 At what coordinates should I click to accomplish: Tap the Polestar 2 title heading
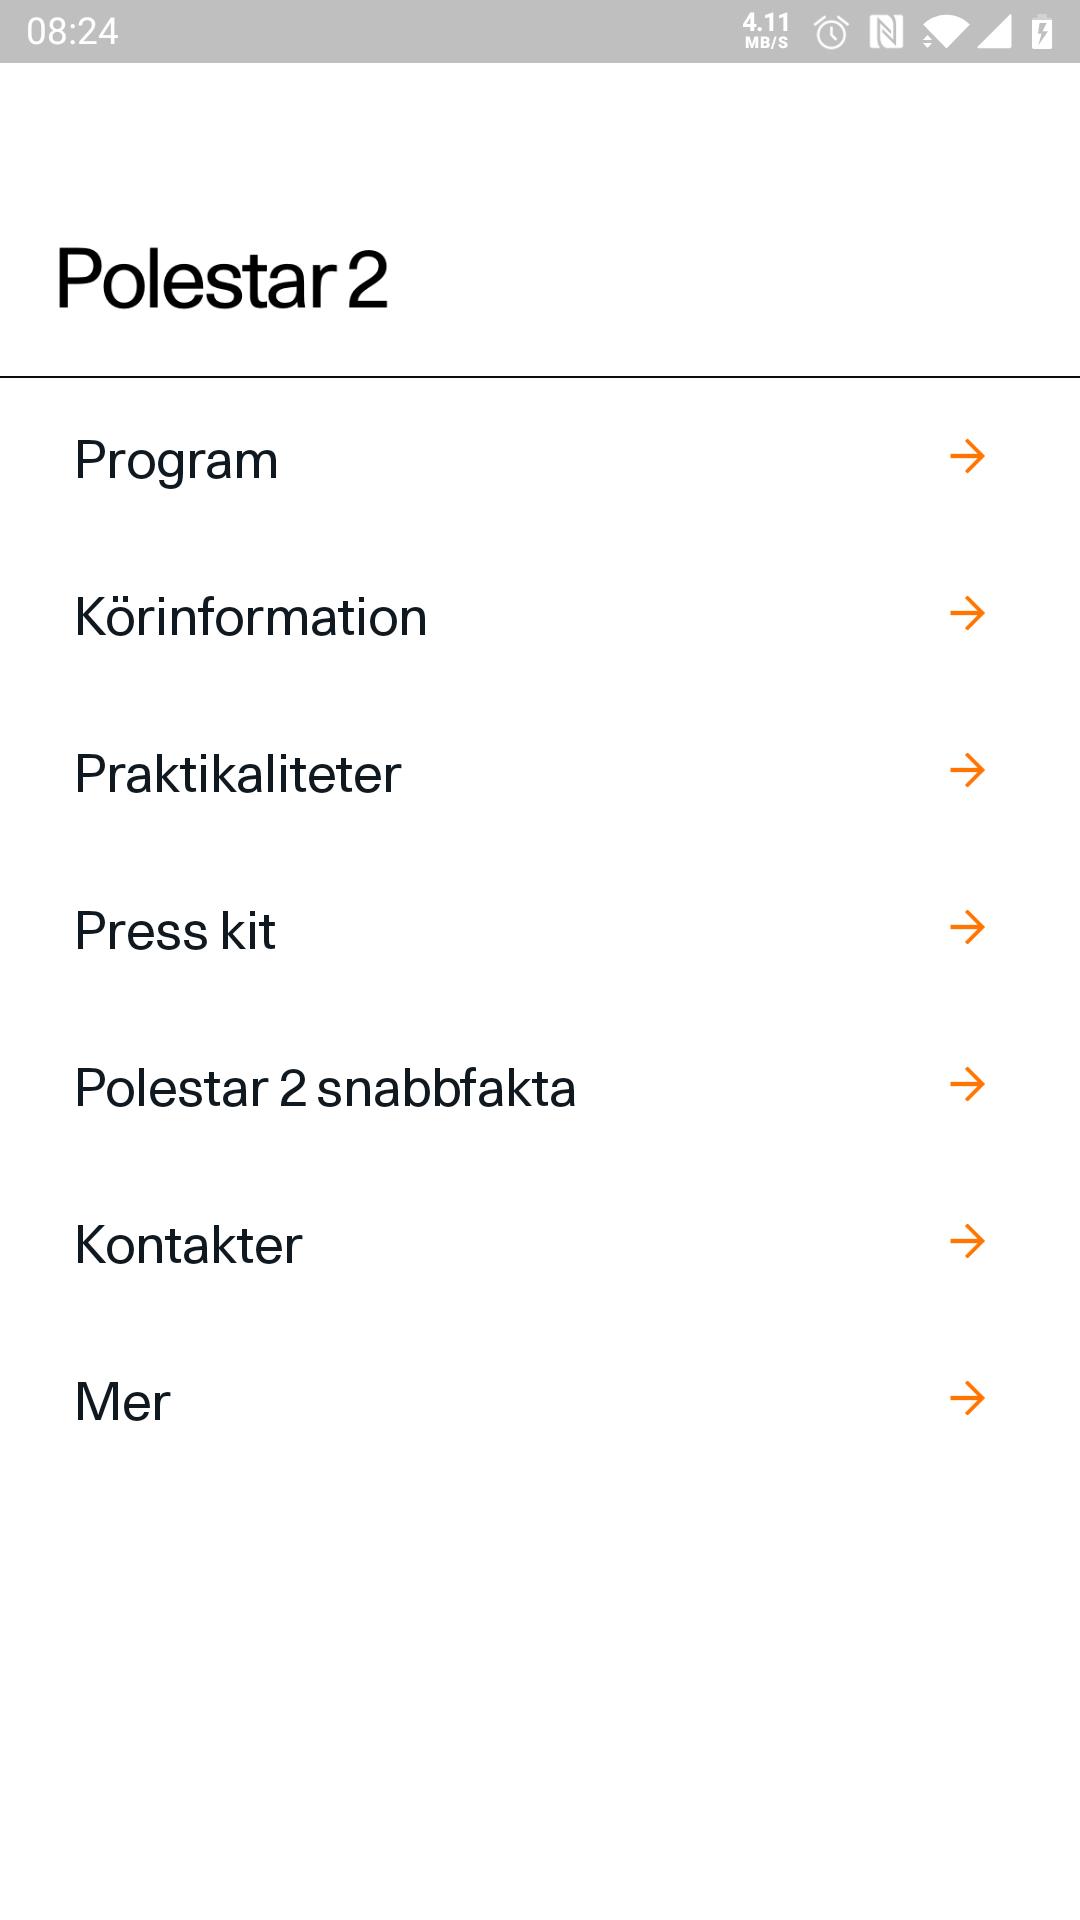pyautogui.click(x=222, y=279)
